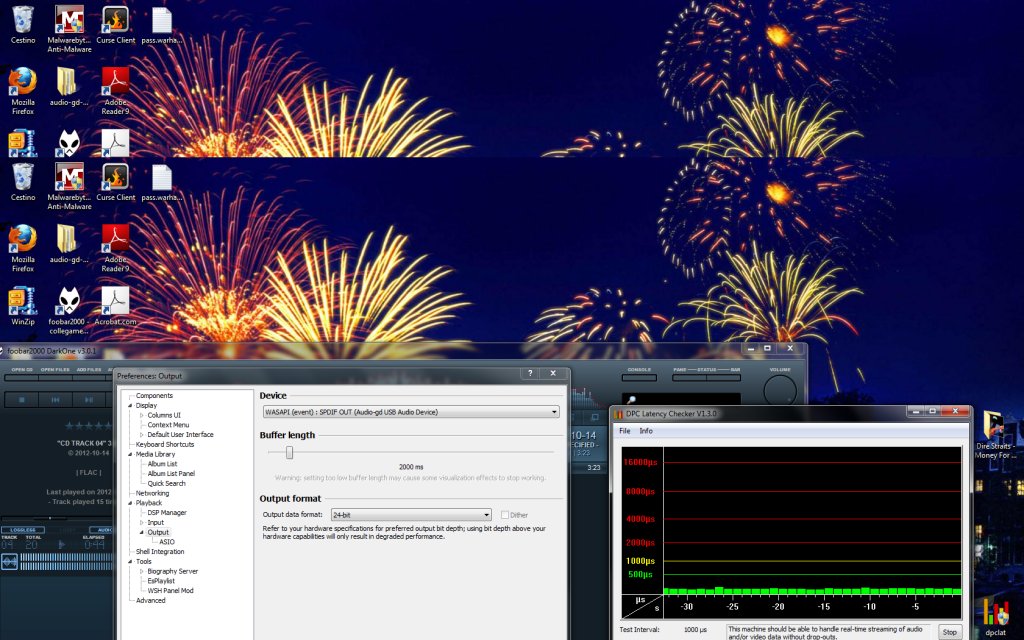This screenshot has height=640, width=1024.
Task: Expand the Input tree node arrow
Action: click(142, 522)
